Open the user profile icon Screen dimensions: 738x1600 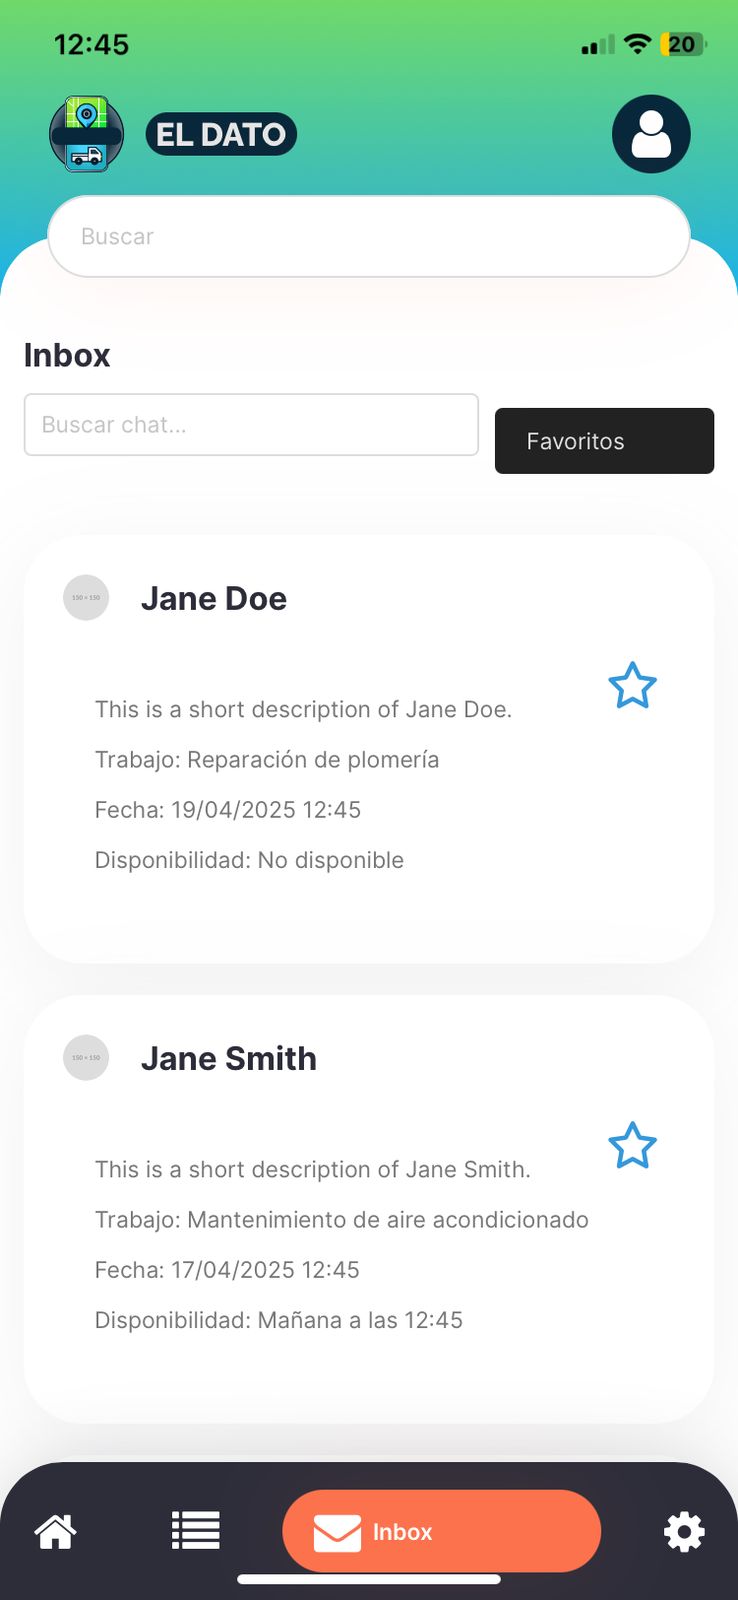(x=651, y=134)
